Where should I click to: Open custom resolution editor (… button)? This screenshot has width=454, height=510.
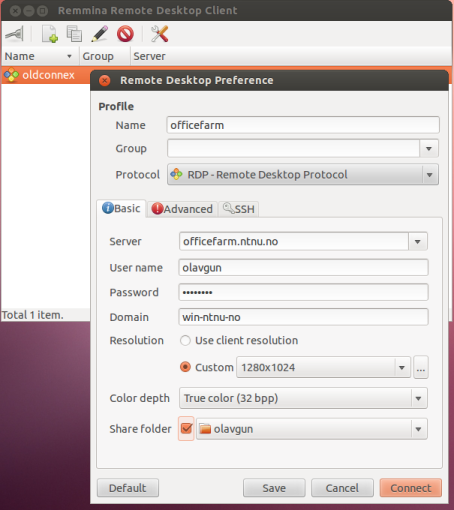pos(421,367)
